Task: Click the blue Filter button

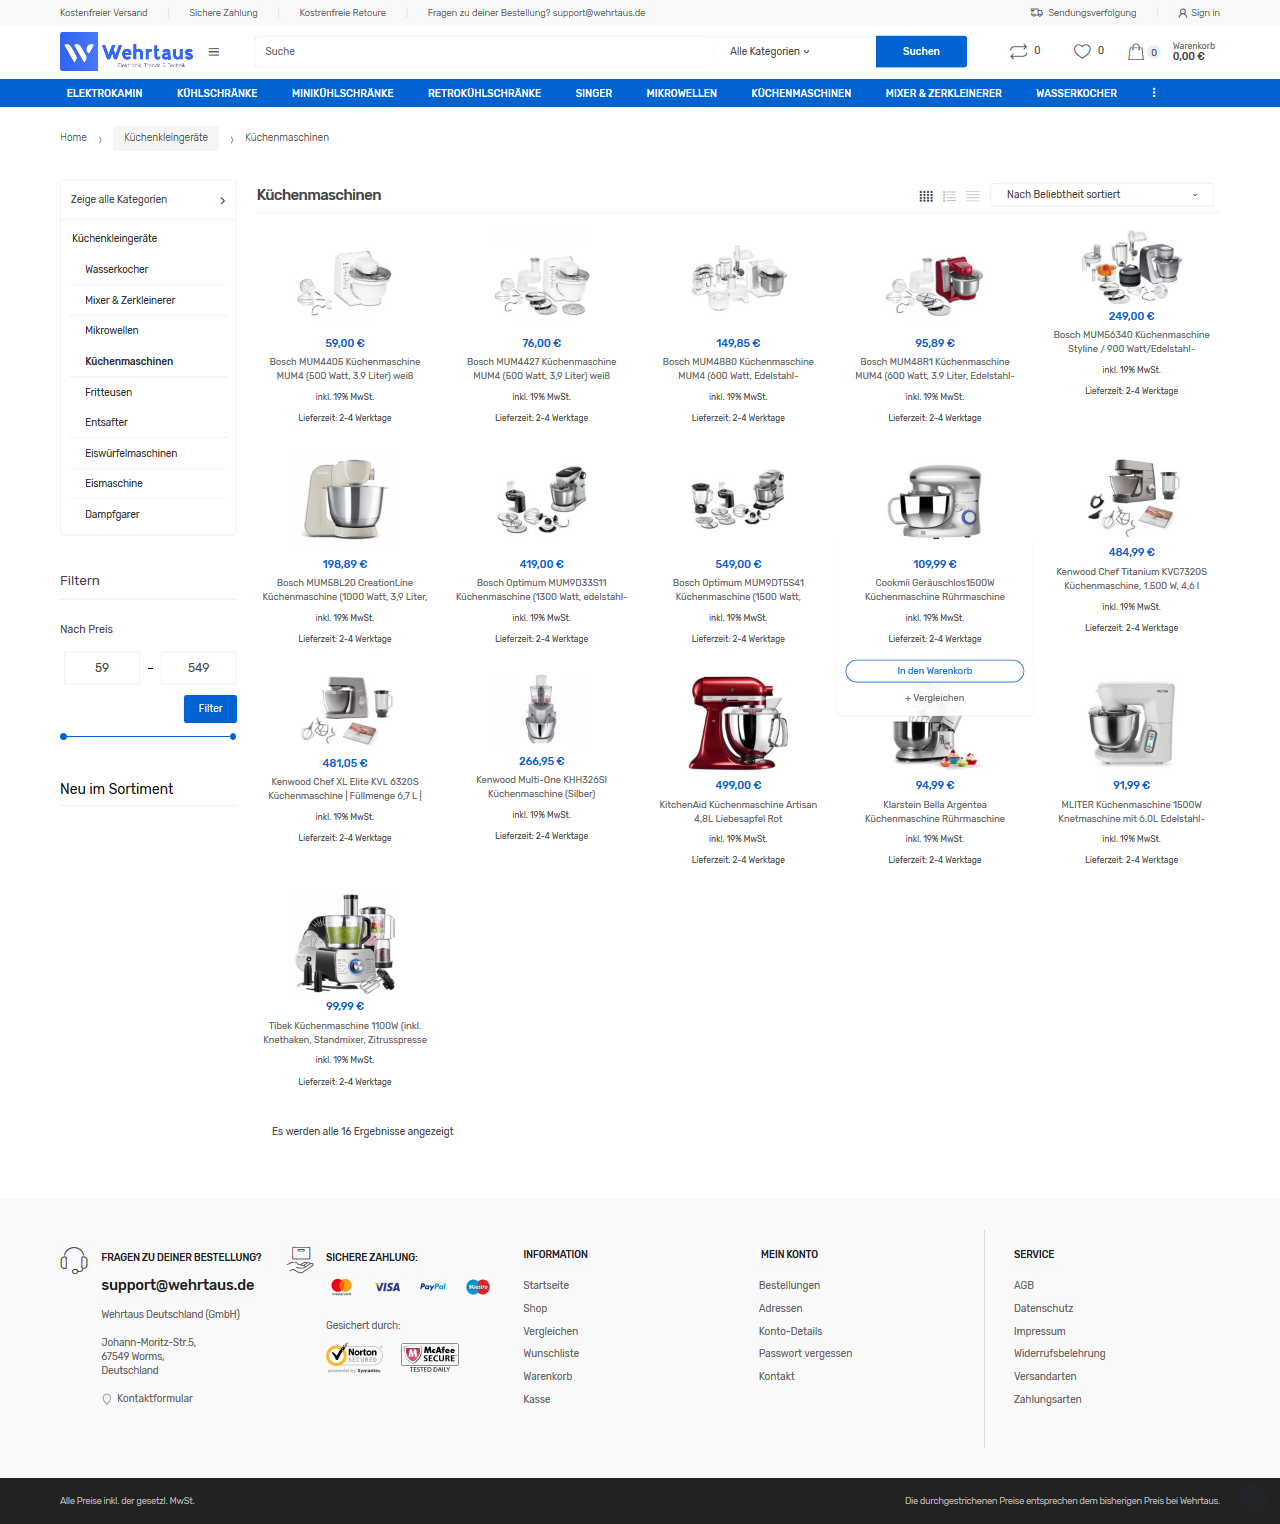Action: coord(210,709)
